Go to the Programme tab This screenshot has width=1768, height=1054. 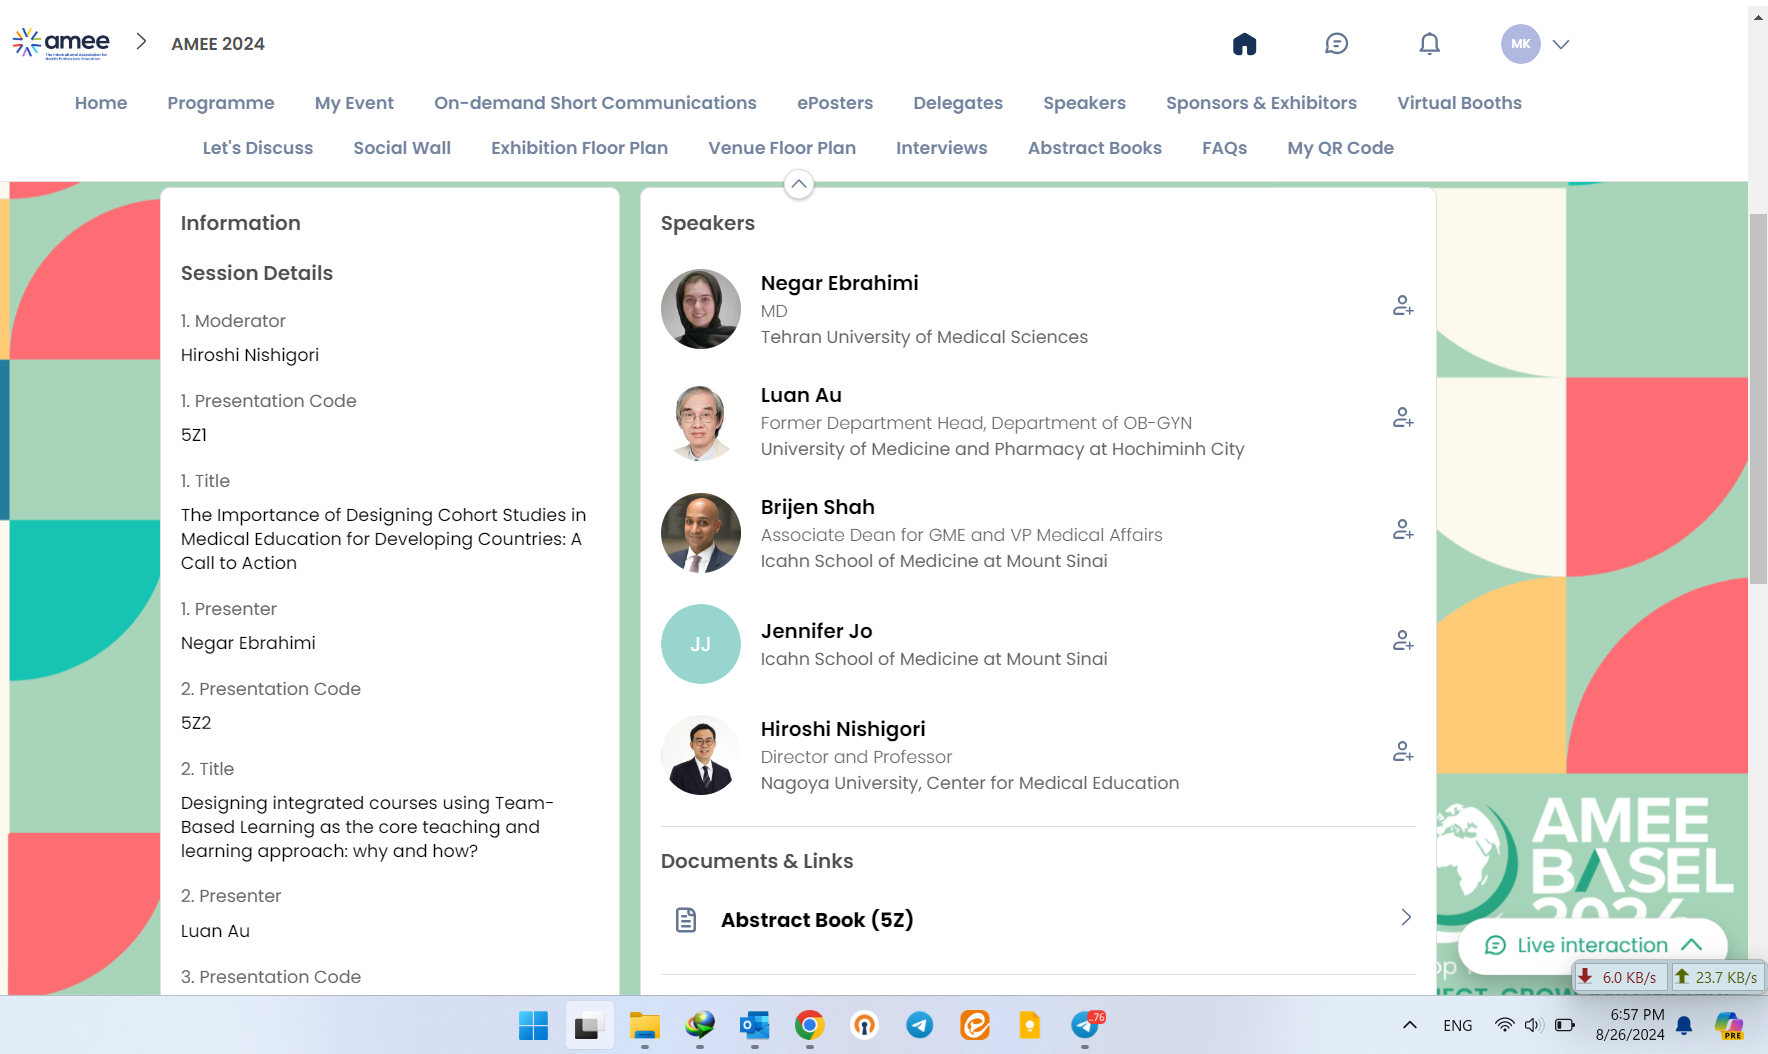[220, 103]
